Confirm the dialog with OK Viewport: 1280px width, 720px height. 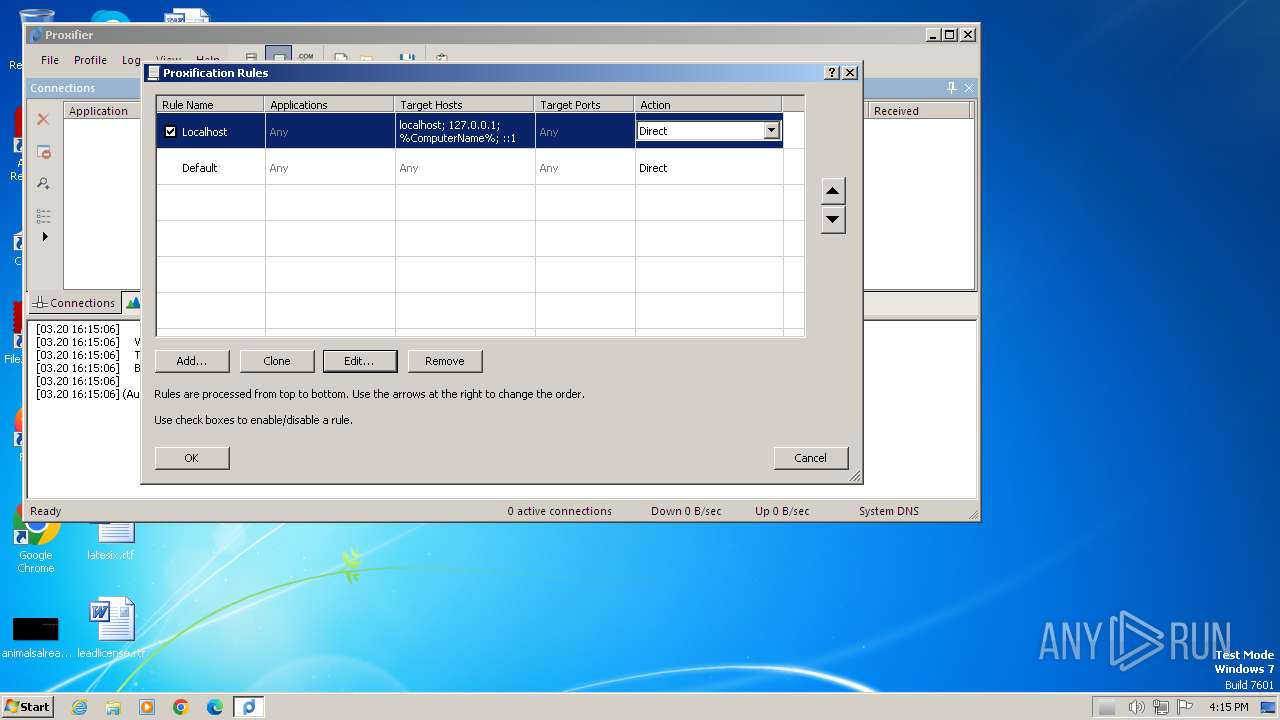pos(192,458)
